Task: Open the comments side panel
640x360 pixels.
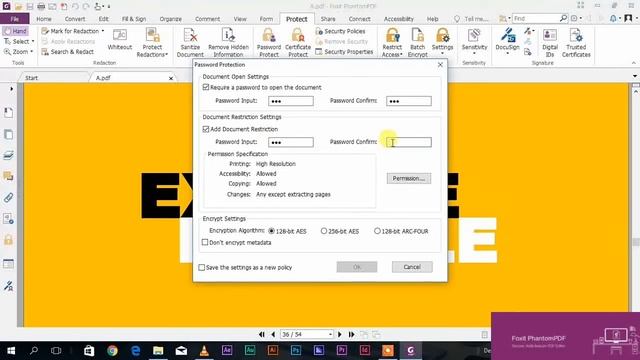Action: (x=8, y=176)
